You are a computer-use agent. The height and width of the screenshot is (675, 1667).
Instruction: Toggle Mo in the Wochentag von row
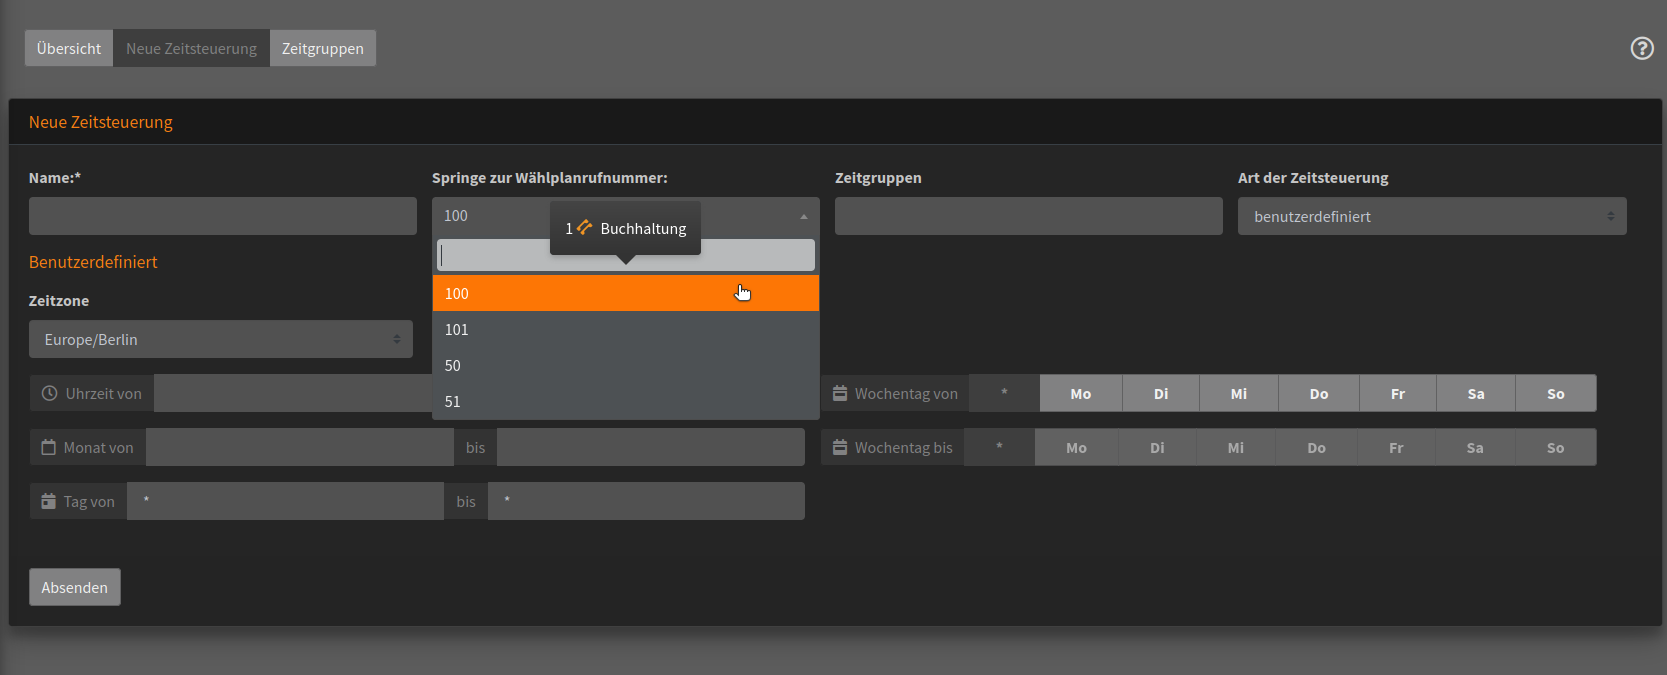point(1080,394)
